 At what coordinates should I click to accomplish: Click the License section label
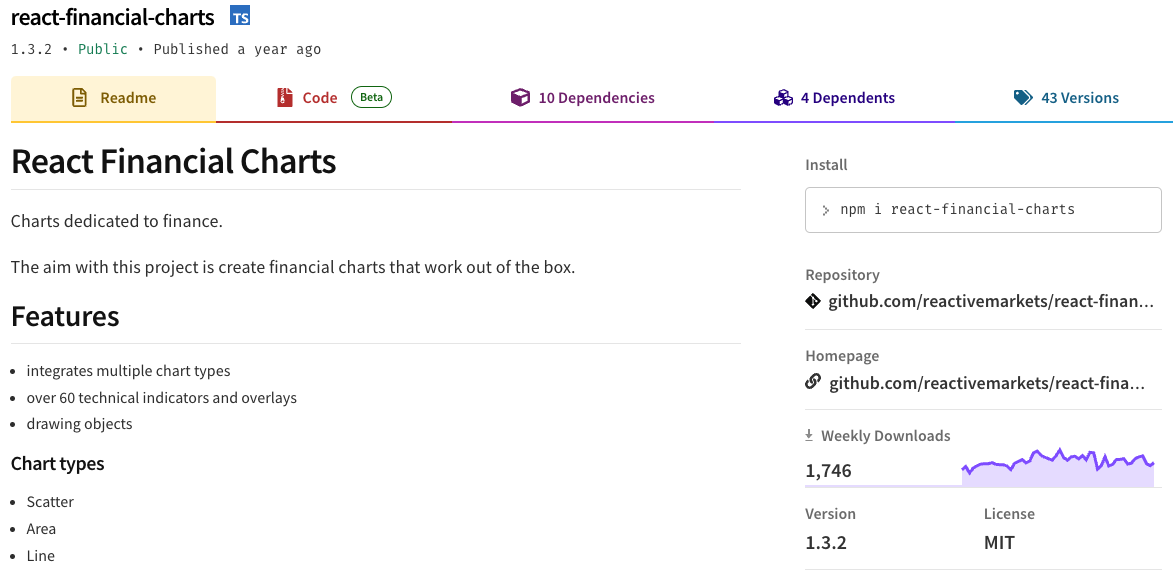click(x=1009, y=514)
